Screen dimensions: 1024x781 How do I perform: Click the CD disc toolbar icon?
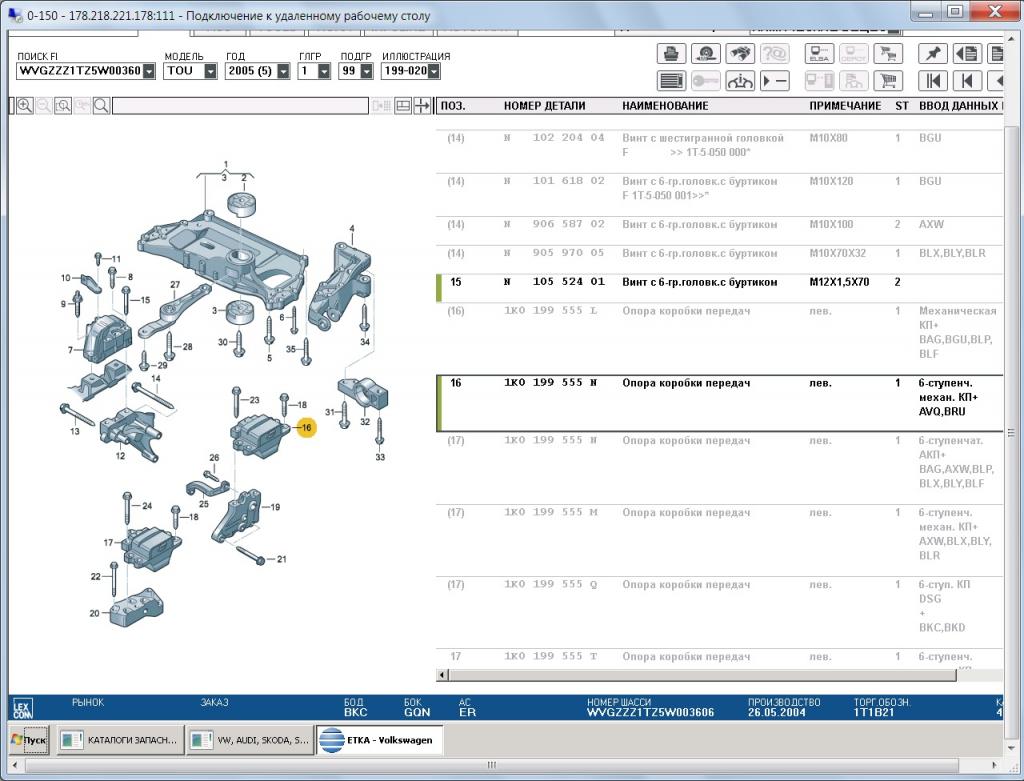tap(706, 54)
